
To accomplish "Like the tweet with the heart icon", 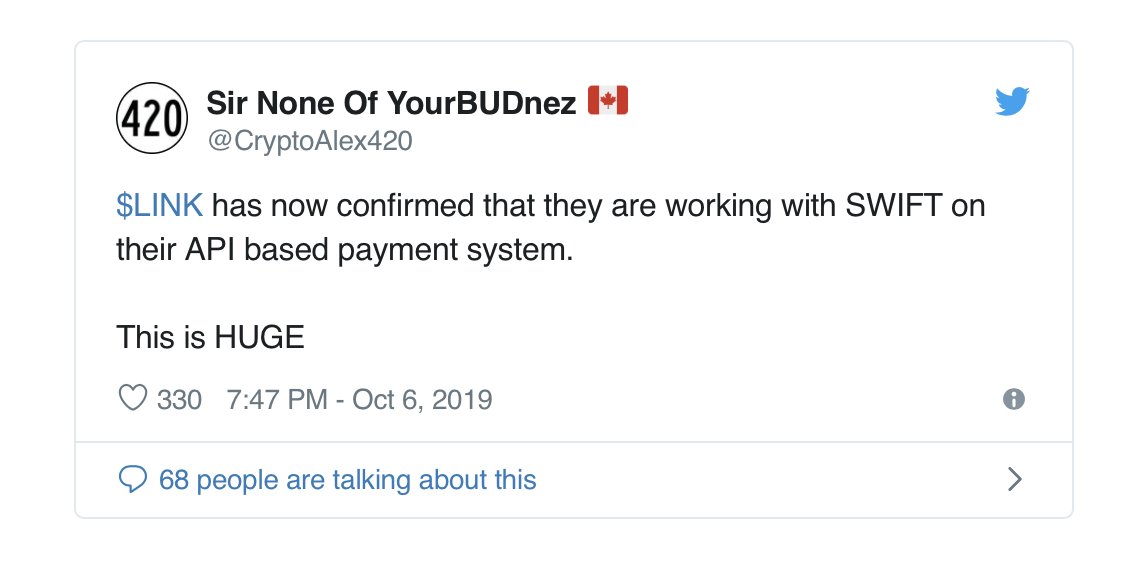I will [x=132, y=398].
